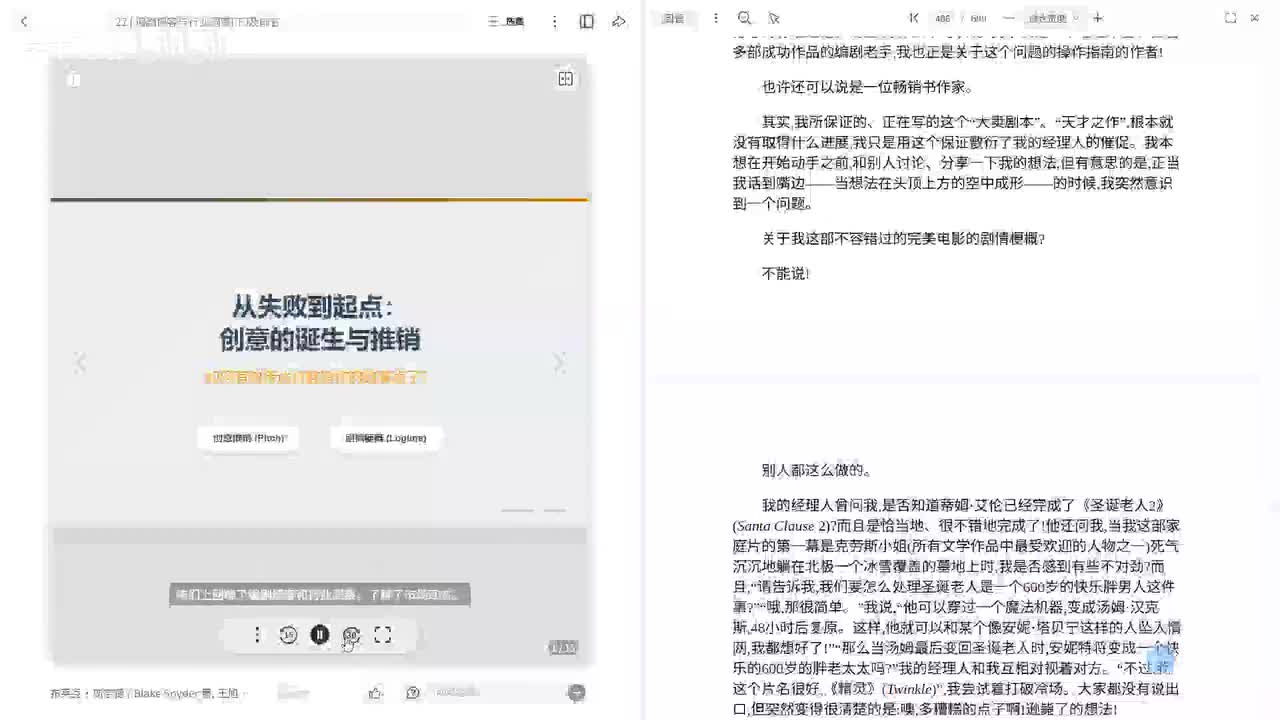
Task: Rewind the audio 15 seconds
Action: tap(288, 635)
